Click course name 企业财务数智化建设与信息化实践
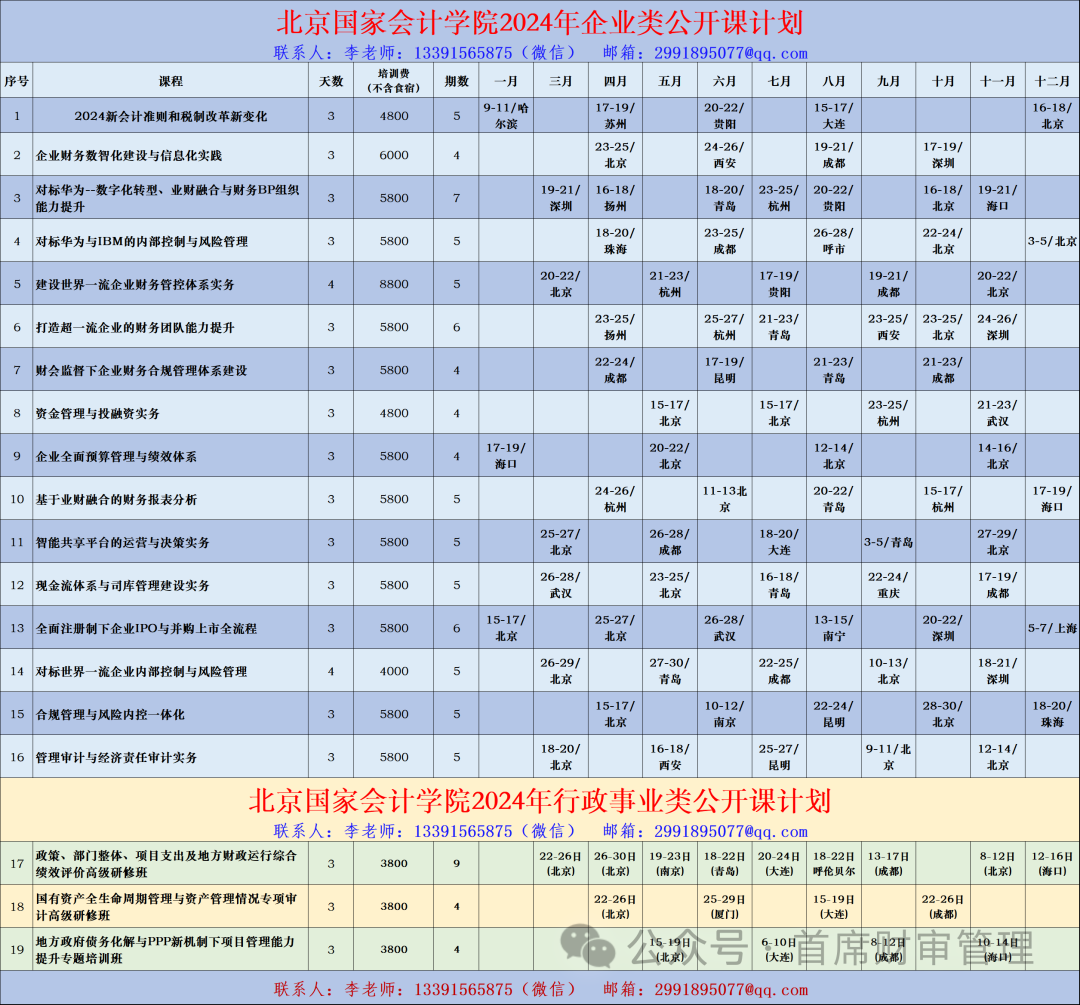 click(128, 156)
